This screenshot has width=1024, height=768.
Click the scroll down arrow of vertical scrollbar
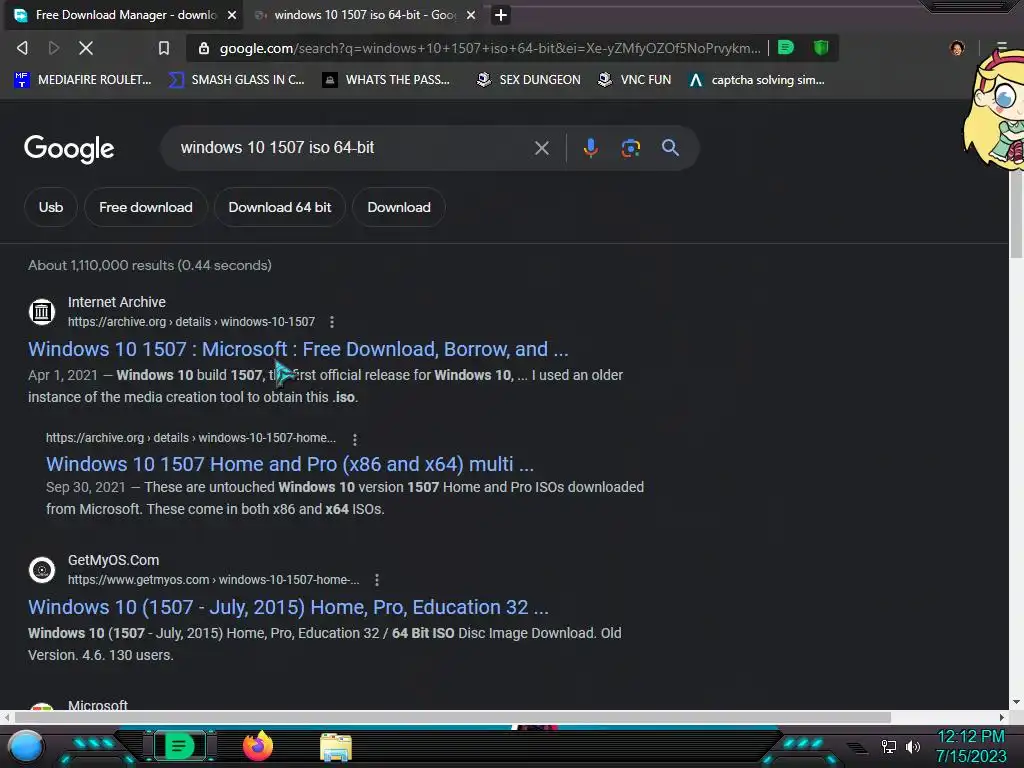[x=1016, y=703]
